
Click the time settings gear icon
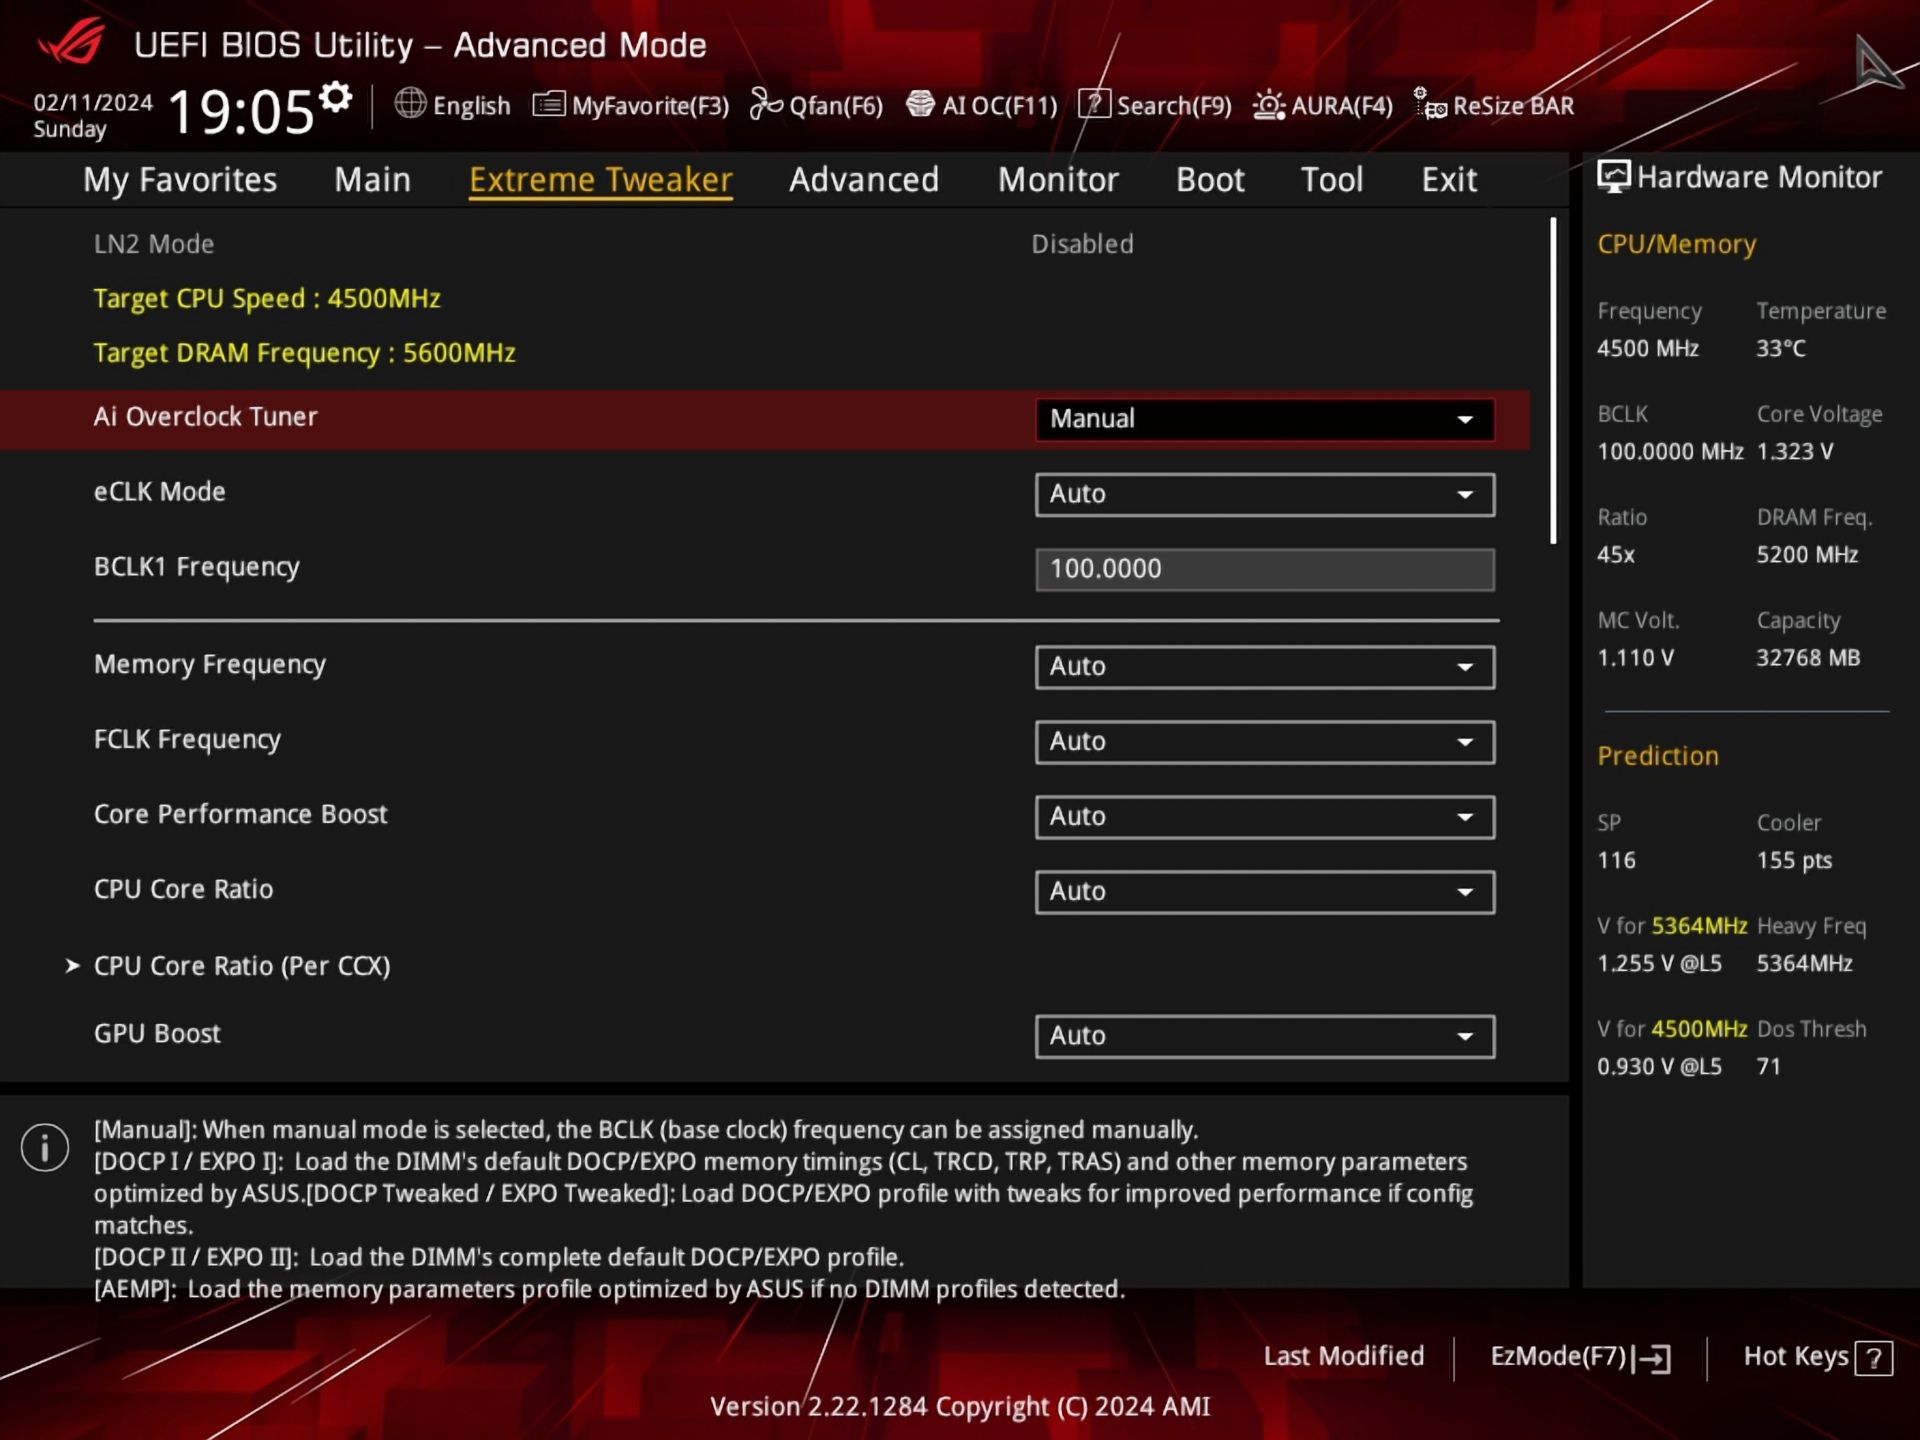336,97
